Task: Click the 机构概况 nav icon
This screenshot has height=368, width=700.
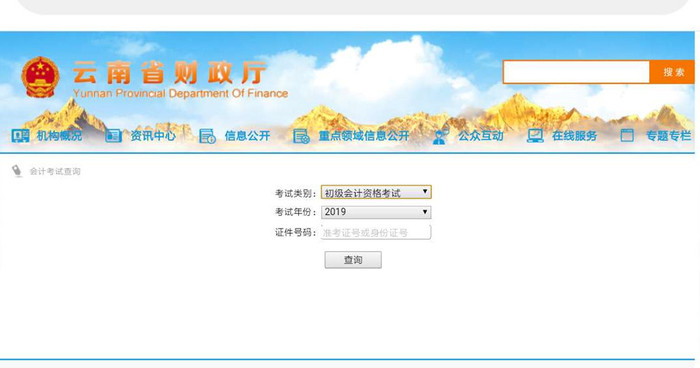Action: (x=21, y=136)
